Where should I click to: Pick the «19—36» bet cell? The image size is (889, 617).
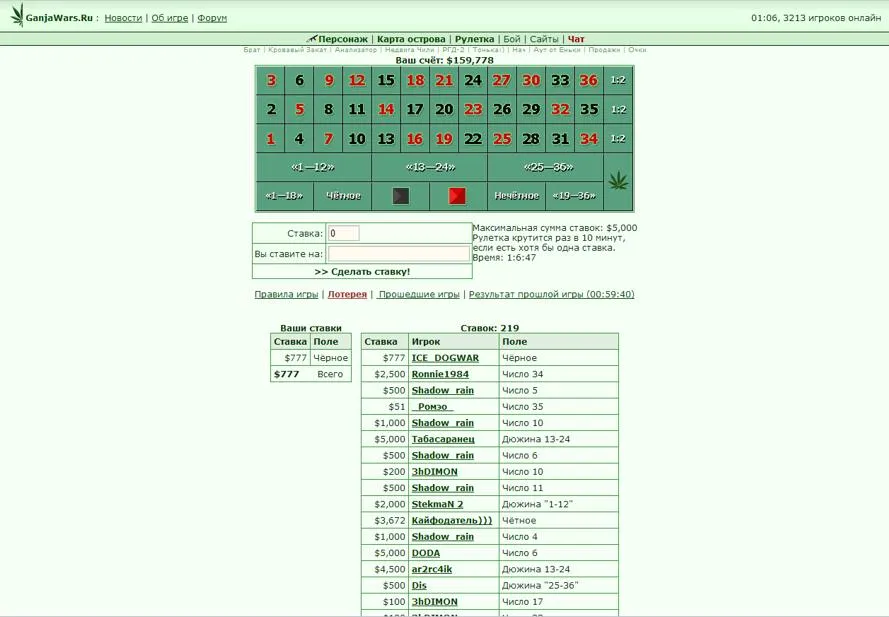[x=574, y=196]
